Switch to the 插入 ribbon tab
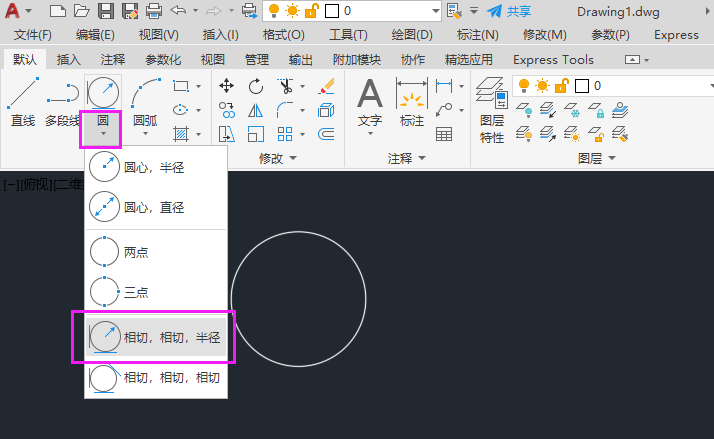Screen dimensions: 714x439 click(69, 60)
